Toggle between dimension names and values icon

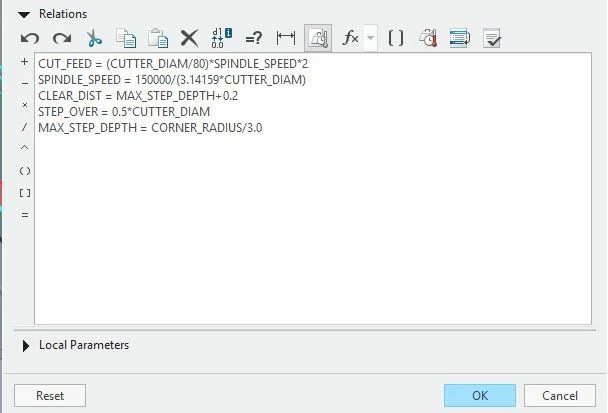coord(221,38)
